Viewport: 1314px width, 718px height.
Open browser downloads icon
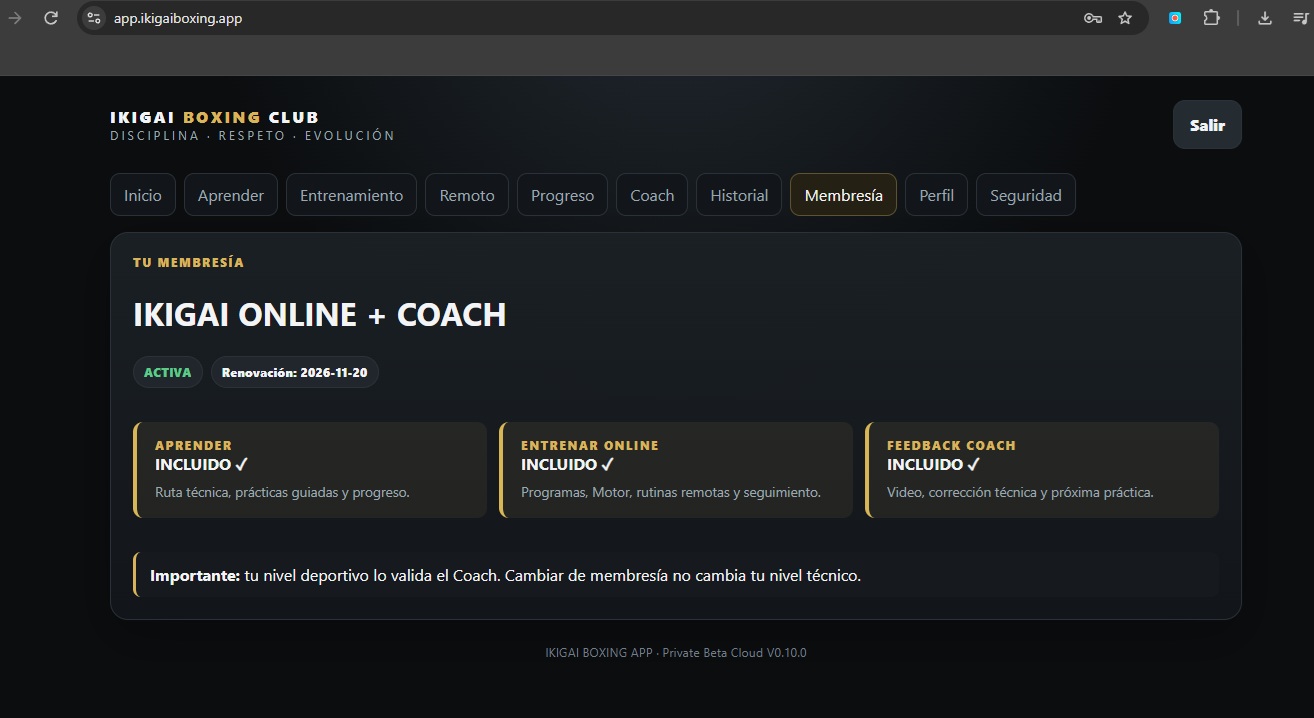tap(1265, 18)
